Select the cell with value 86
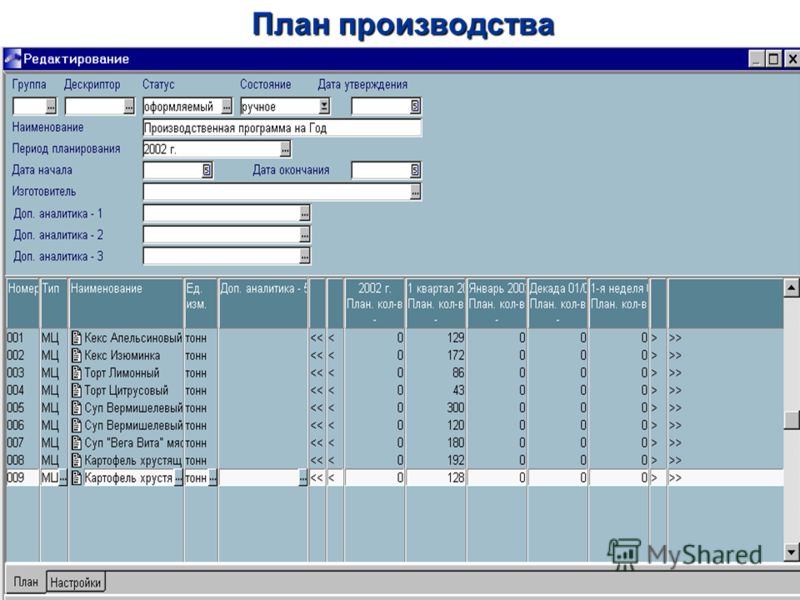 pos(436,373)
